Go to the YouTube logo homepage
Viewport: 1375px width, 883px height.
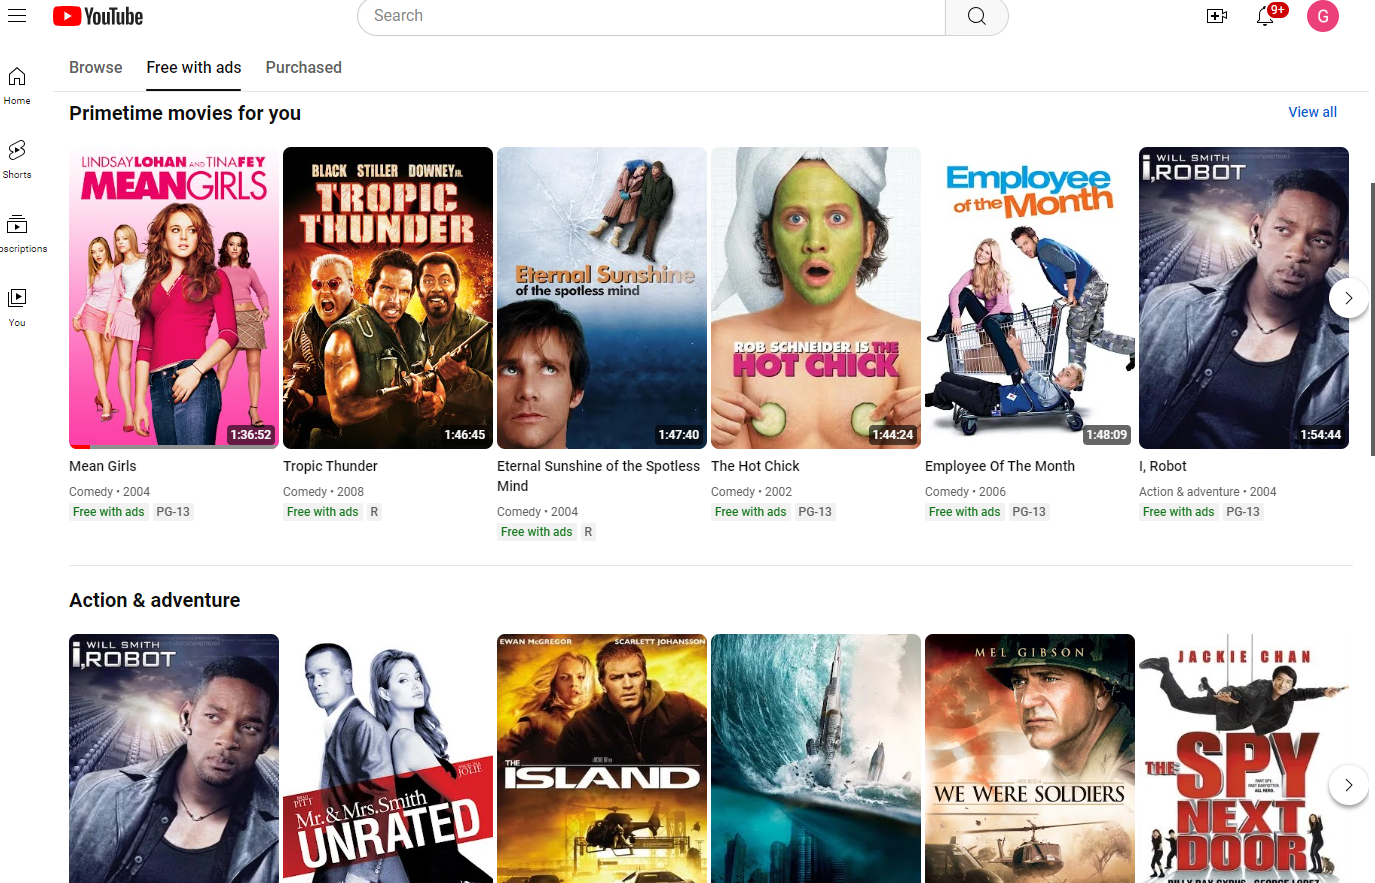98,16
